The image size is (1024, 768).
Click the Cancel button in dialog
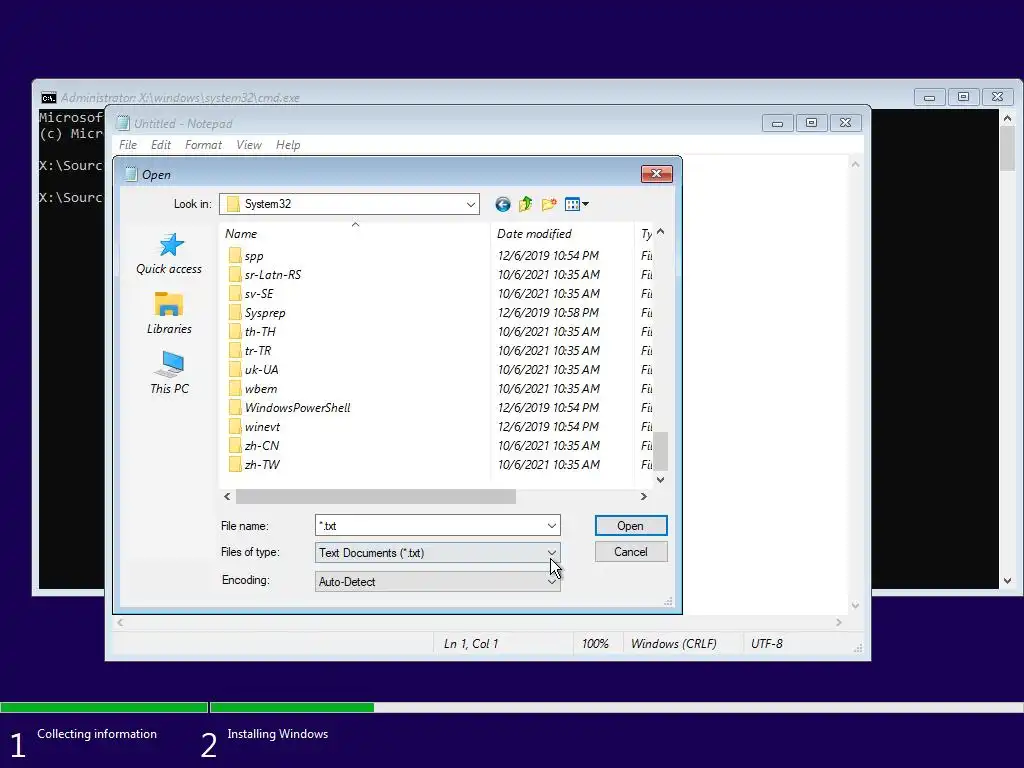(x=631, y=552)
